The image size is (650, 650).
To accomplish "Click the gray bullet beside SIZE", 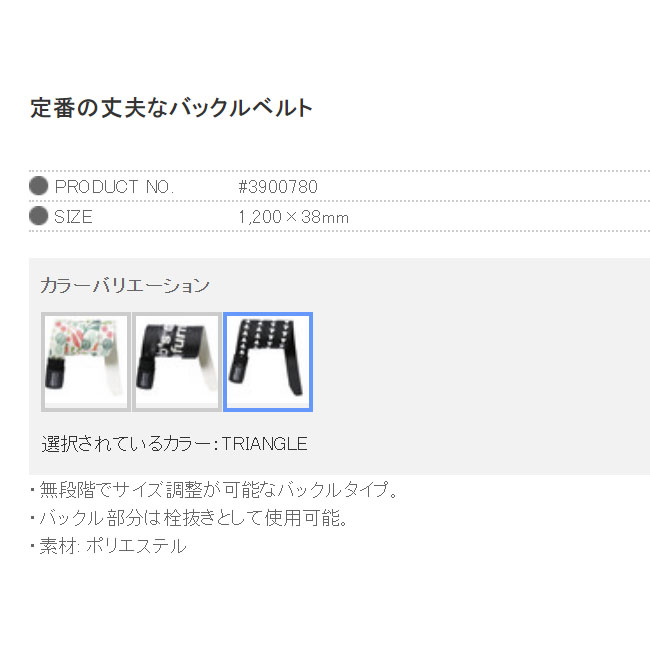I will click(39, 216).
